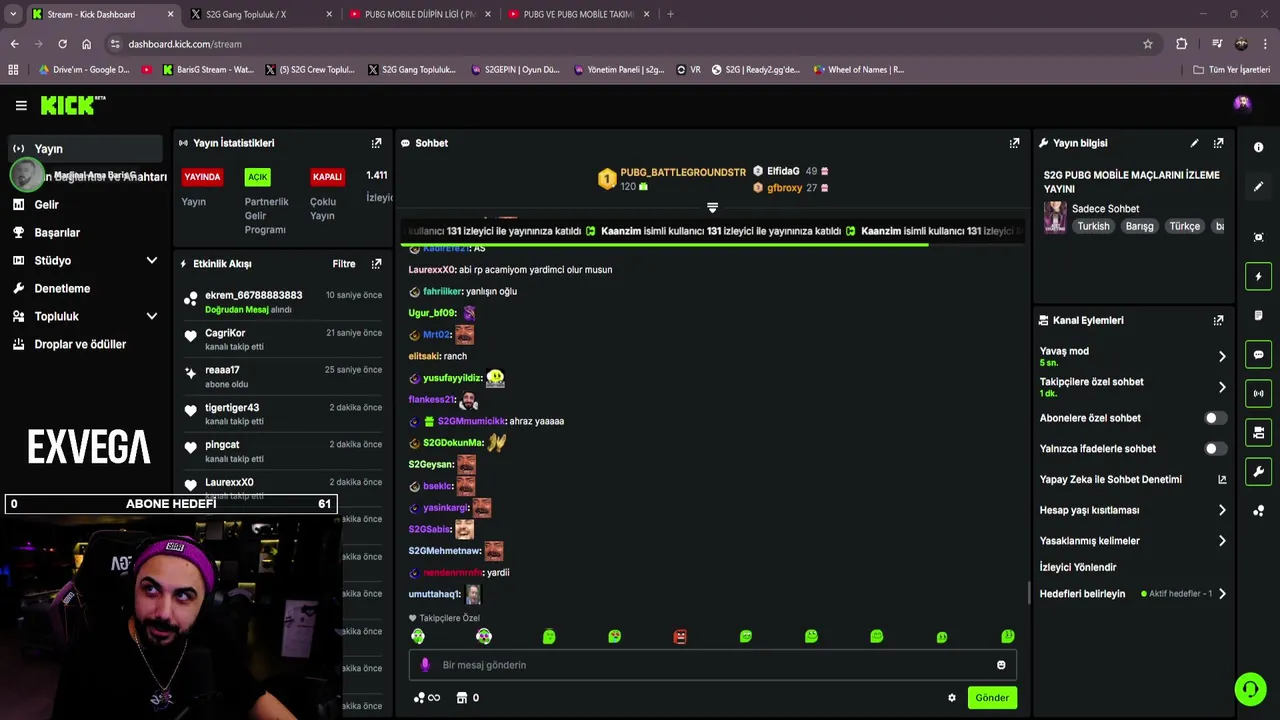
Task: Click the Gönder button
Action: [992, 698]
